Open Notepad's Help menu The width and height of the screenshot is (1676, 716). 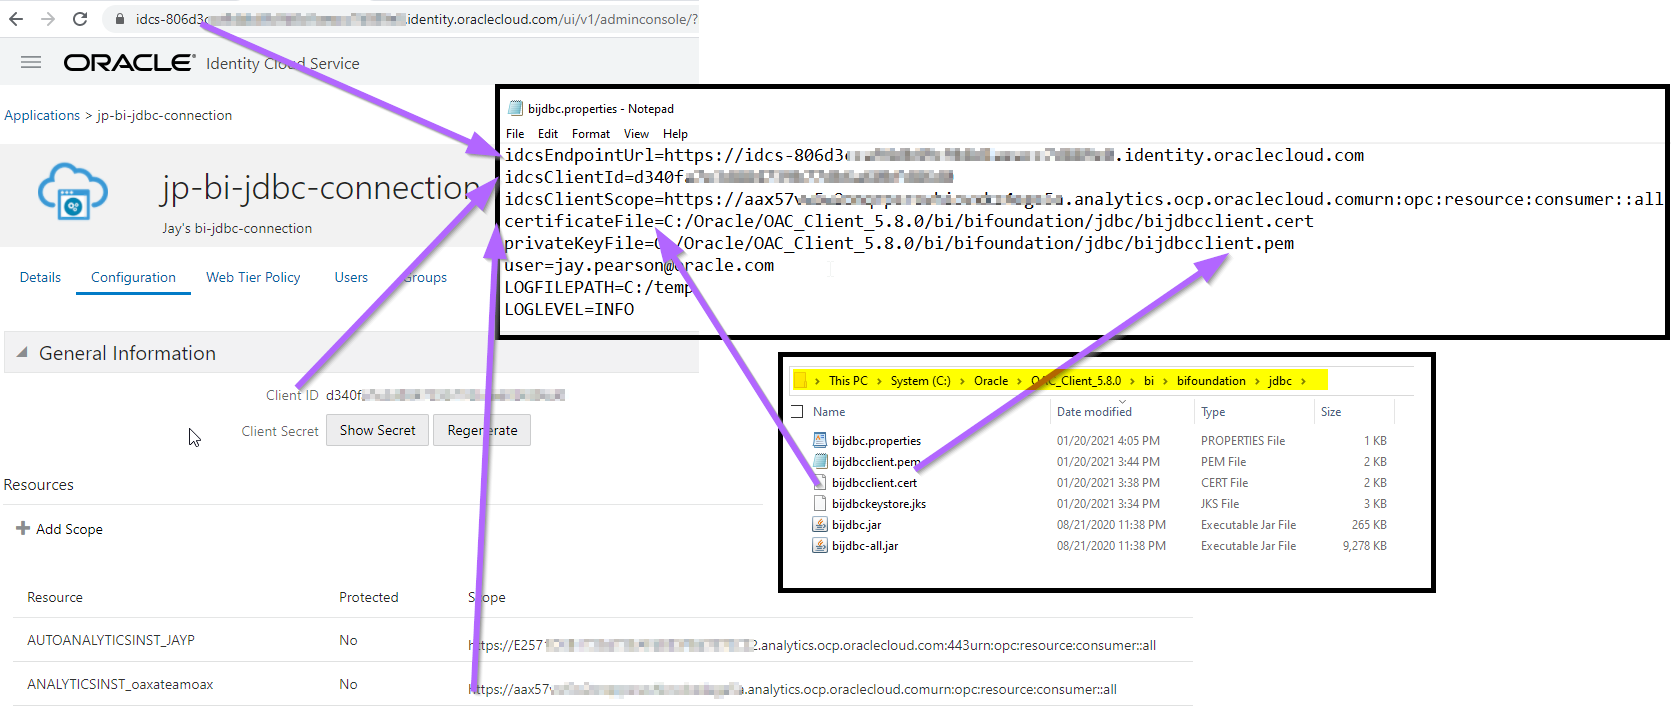(675, 133)
